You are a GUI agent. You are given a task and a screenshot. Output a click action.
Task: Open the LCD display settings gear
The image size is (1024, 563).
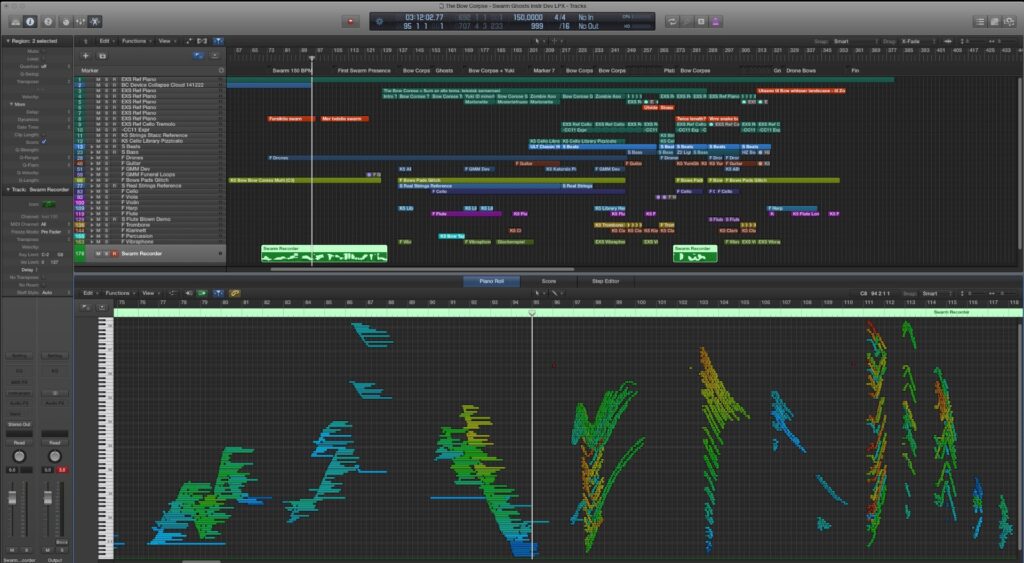pos(379,22)
